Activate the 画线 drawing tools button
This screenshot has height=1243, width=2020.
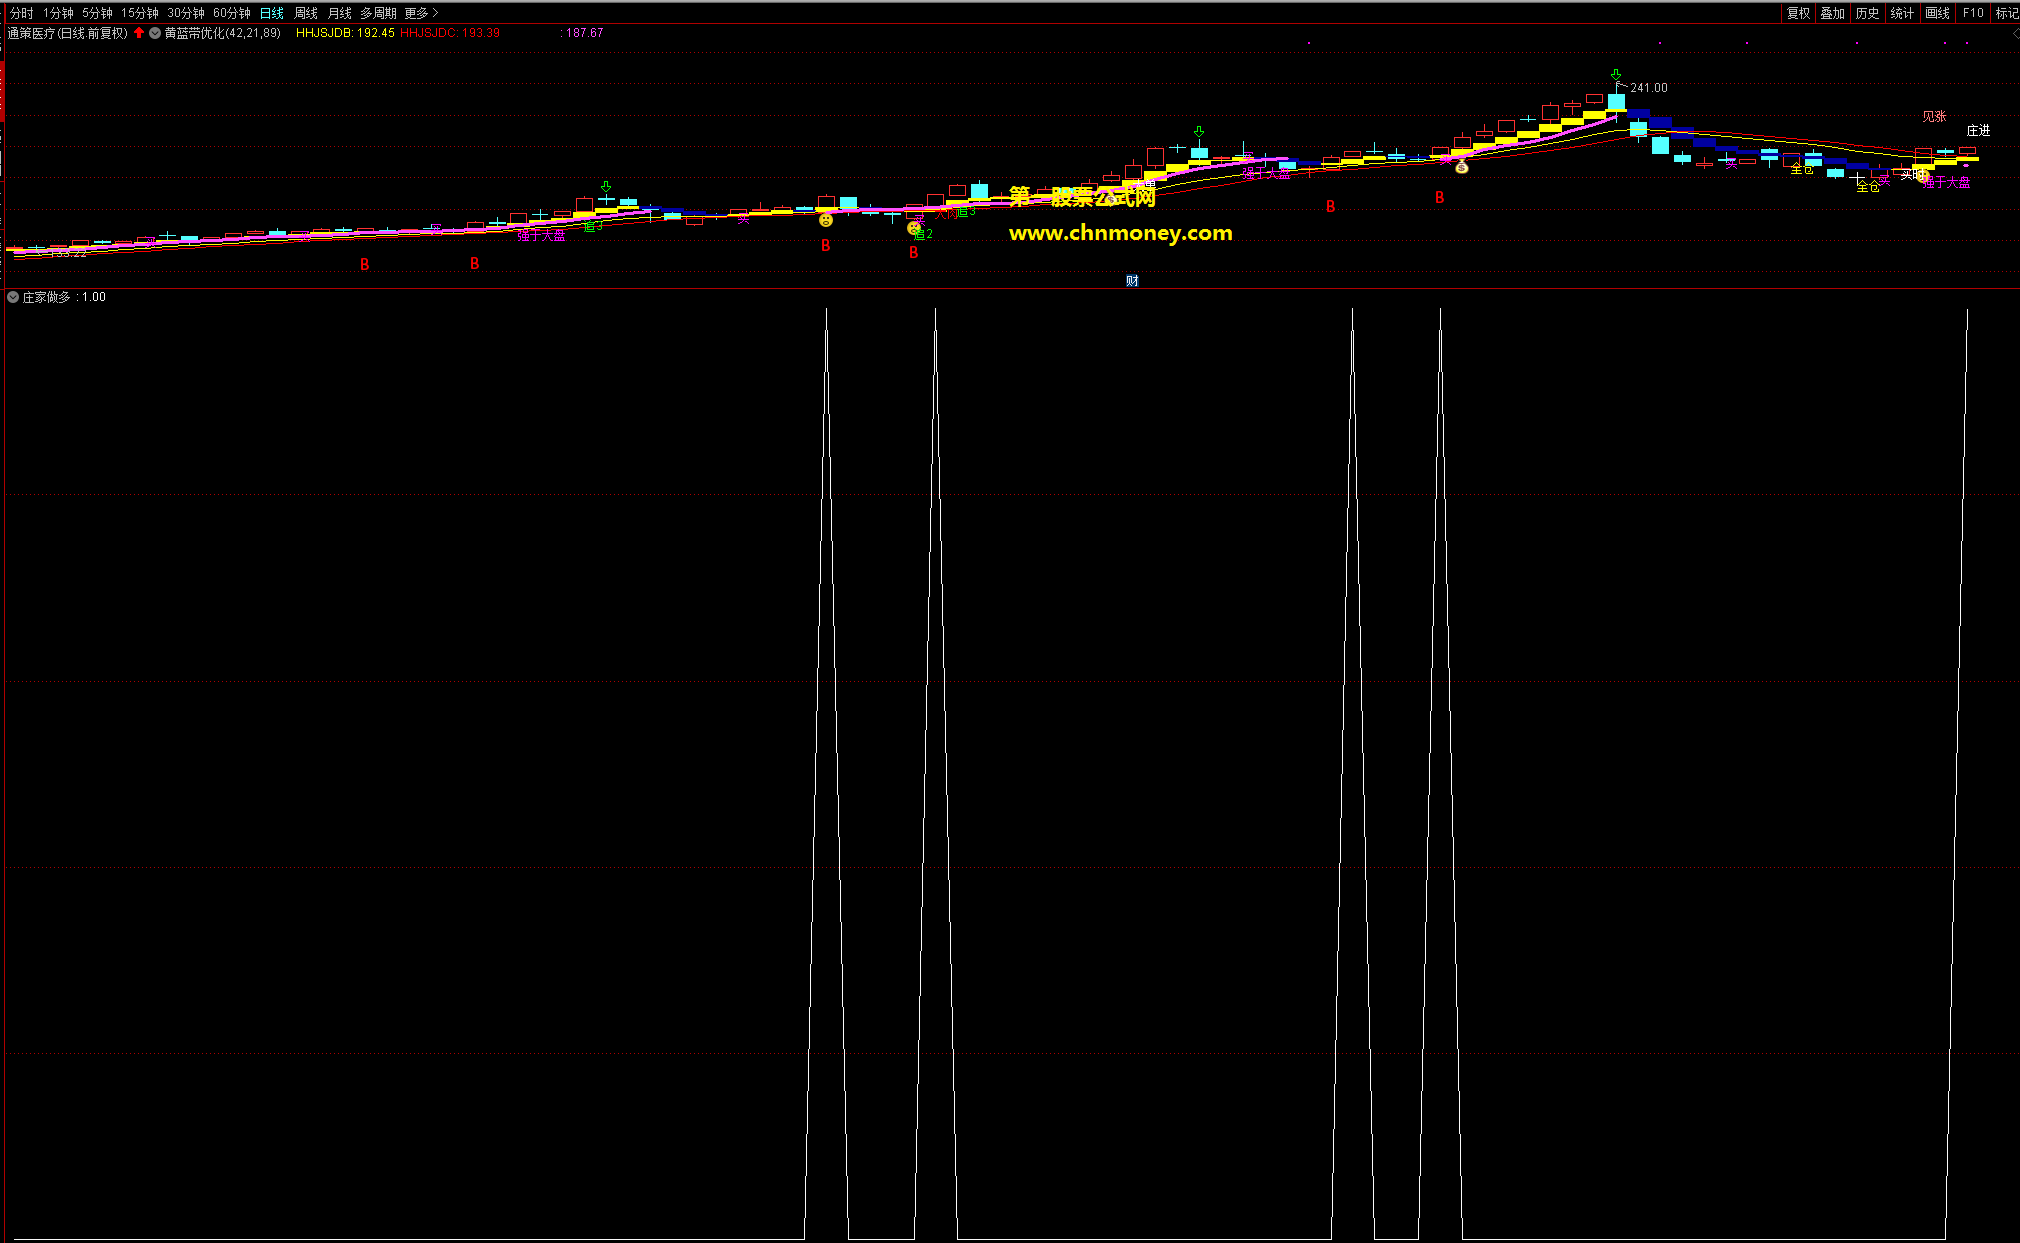[1938, 13]
